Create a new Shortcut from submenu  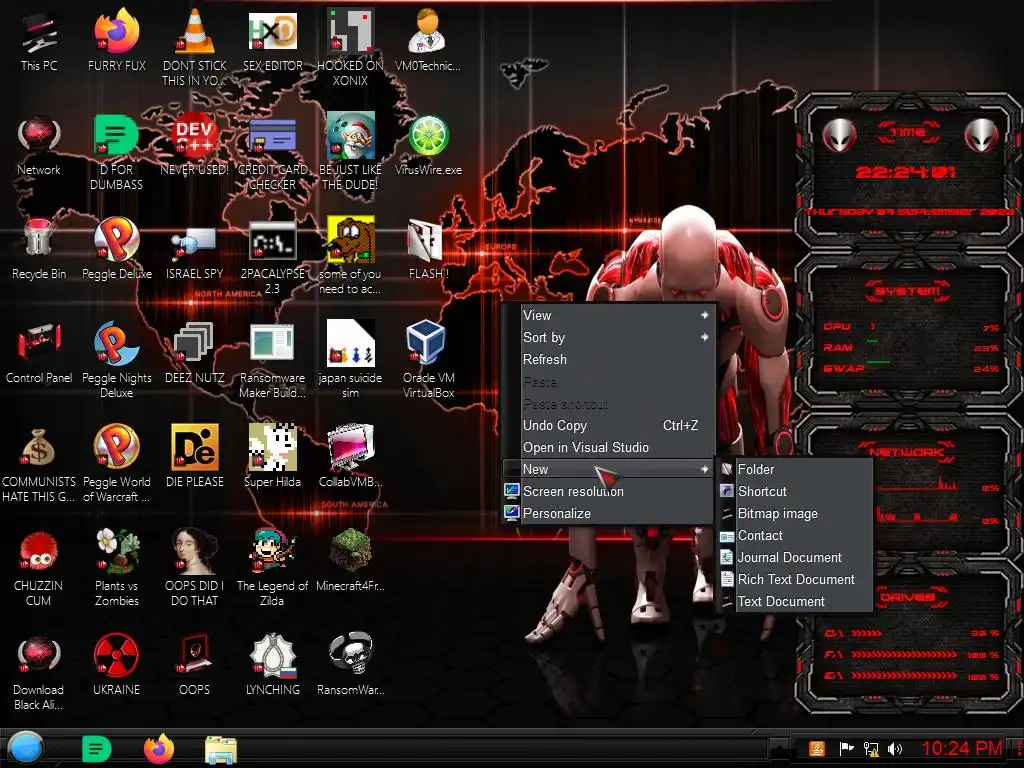click(x=795, y=492)
